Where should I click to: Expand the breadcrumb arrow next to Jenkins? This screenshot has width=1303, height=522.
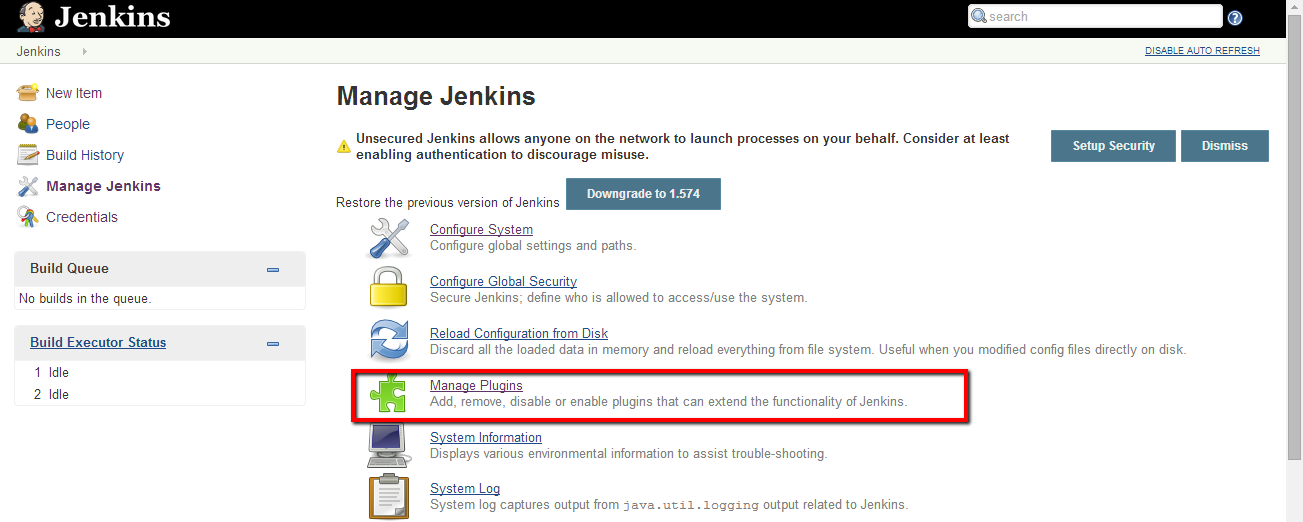(x=85, y=51)
